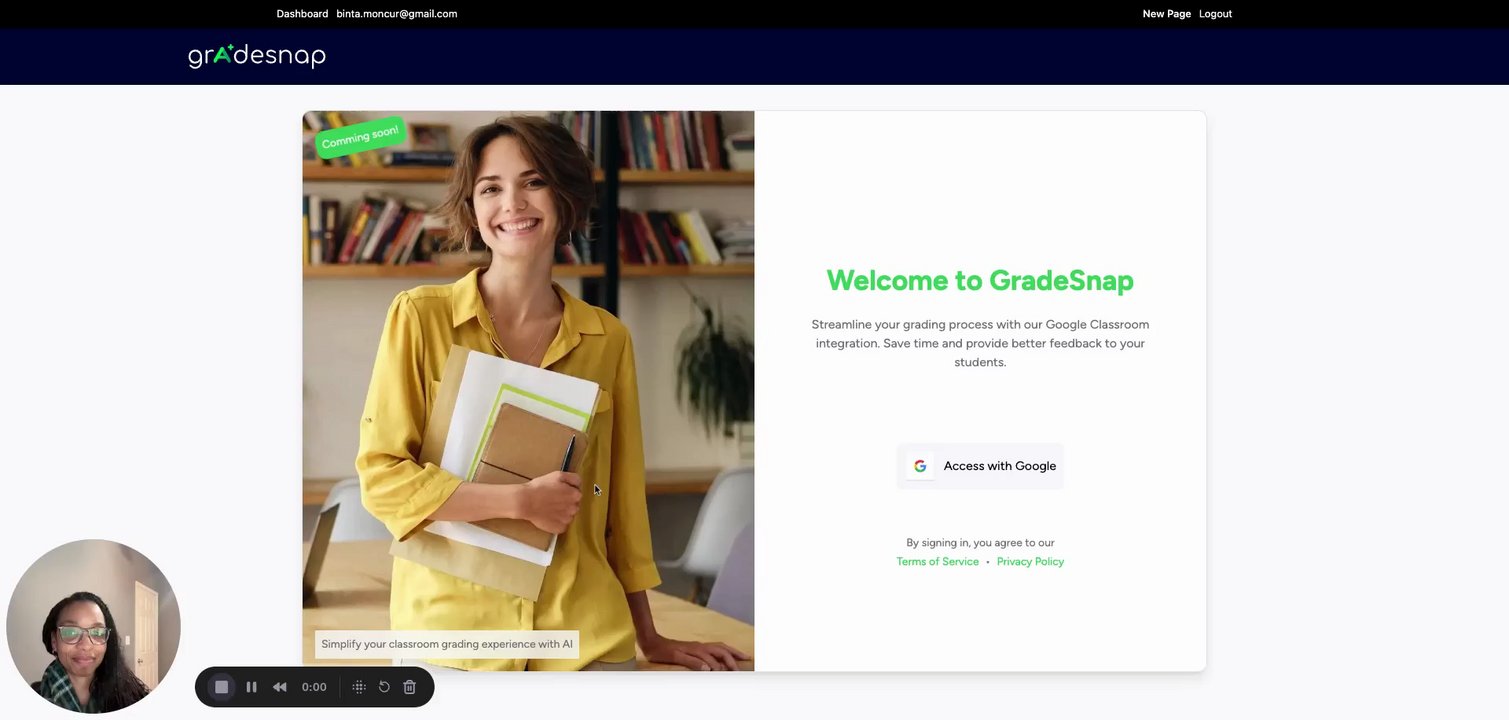The image size is (1509, 720).
Task: Open the Terms of Service link
Action: [937, 562]
